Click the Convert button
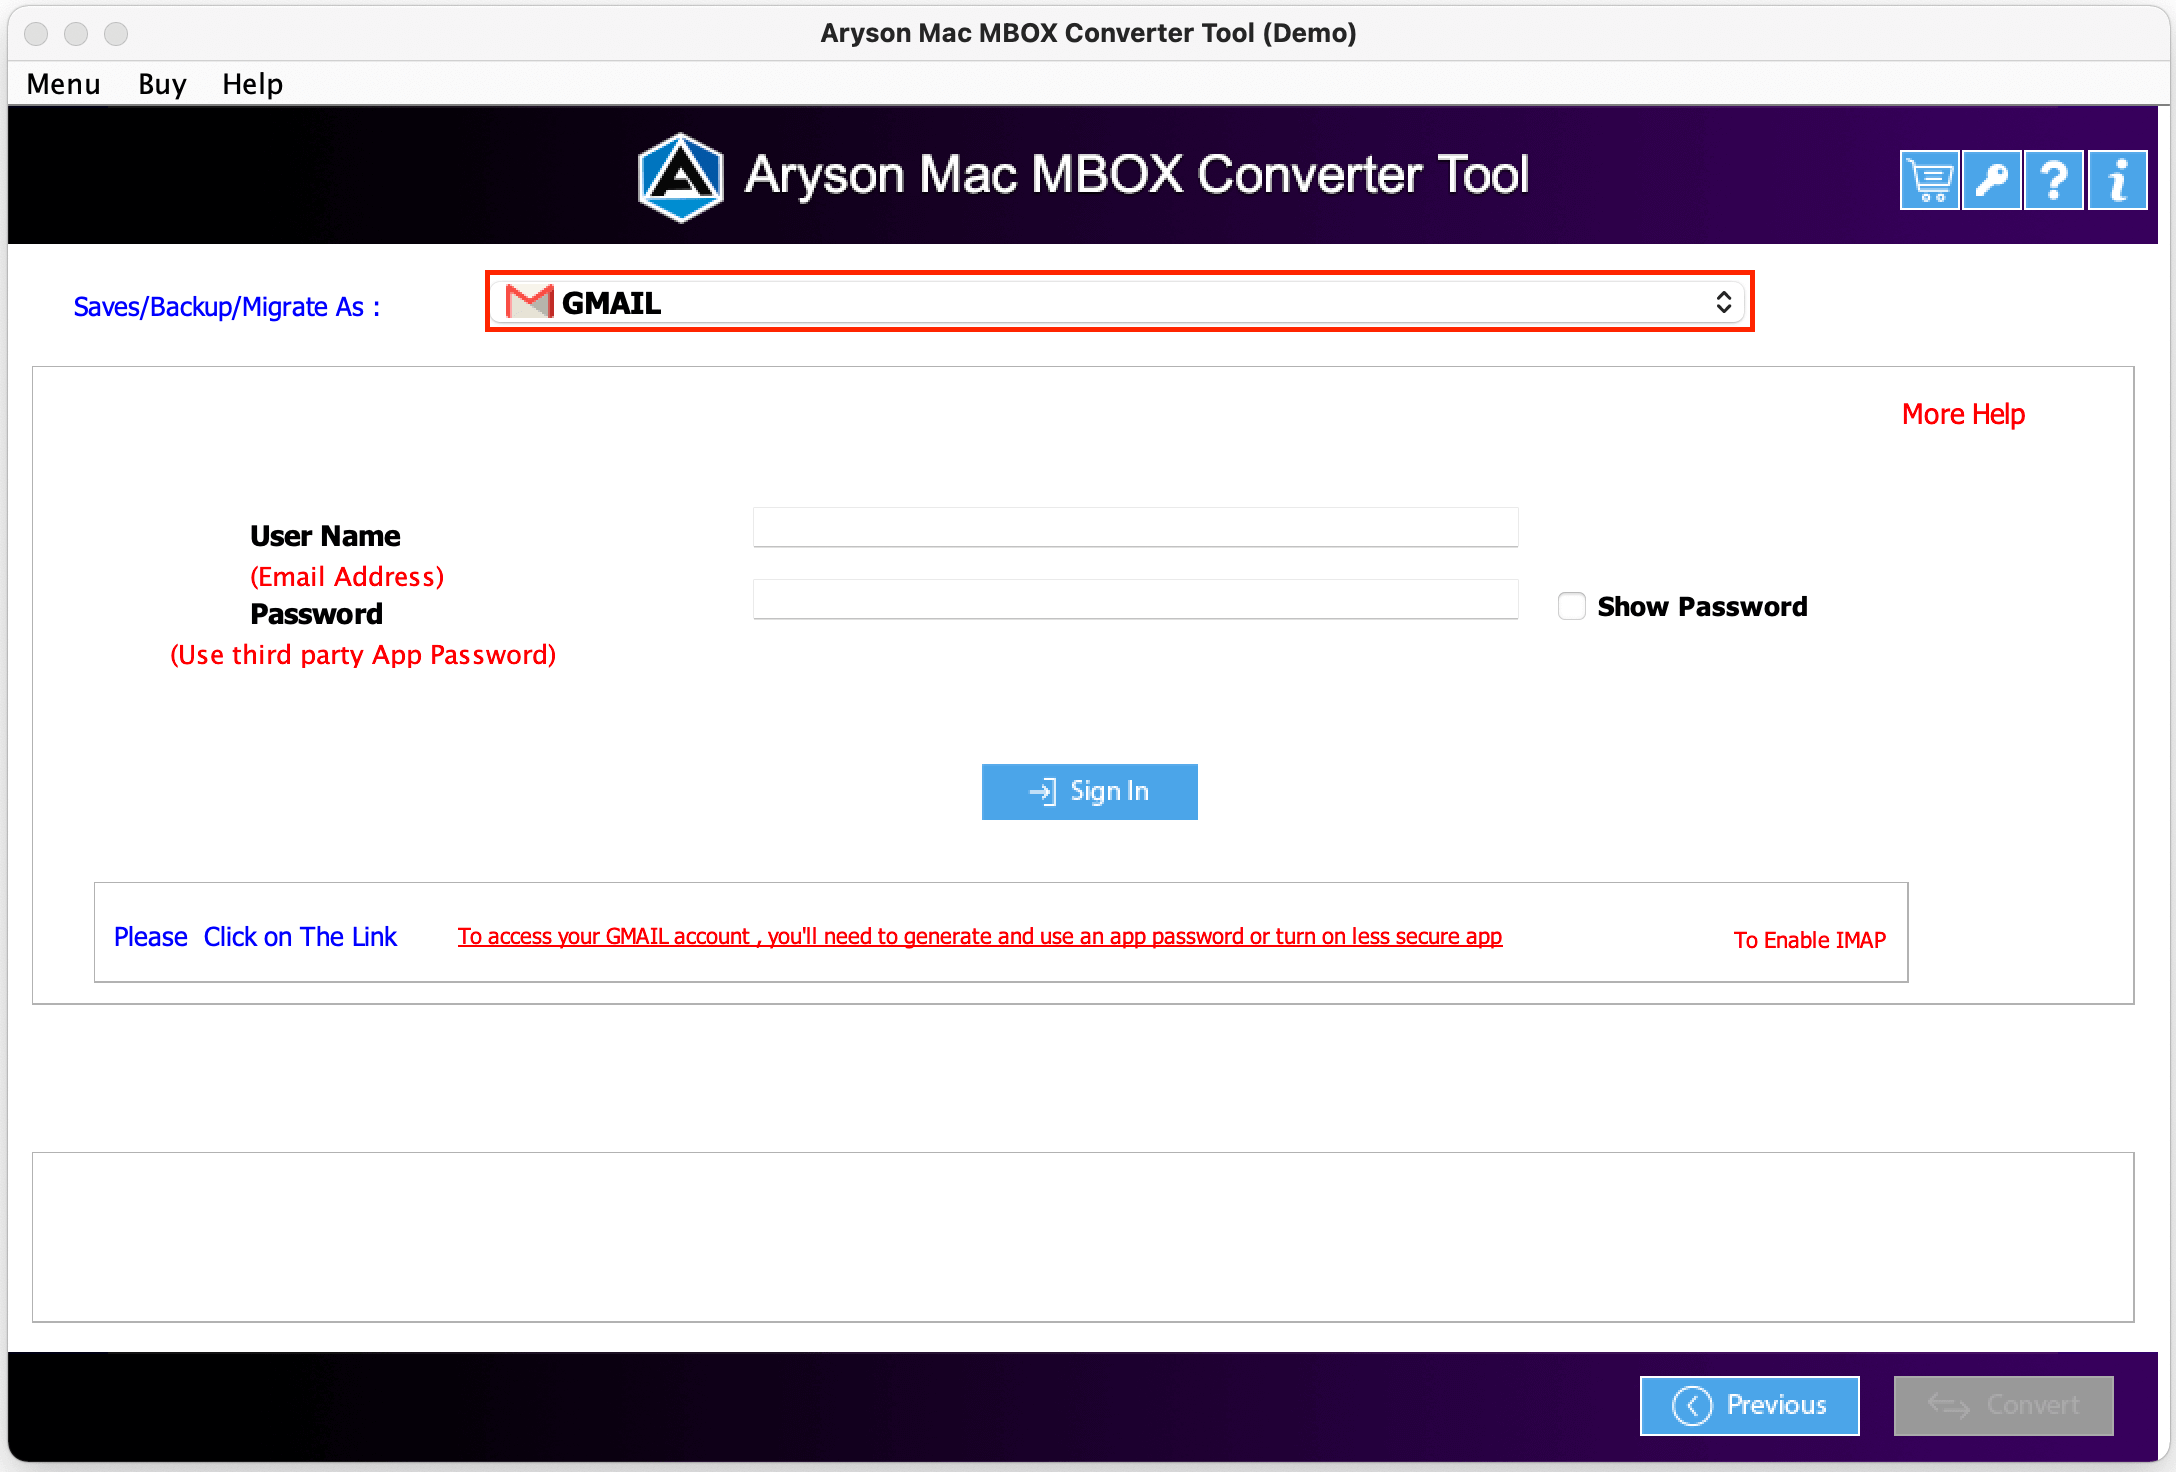 2003,1405
